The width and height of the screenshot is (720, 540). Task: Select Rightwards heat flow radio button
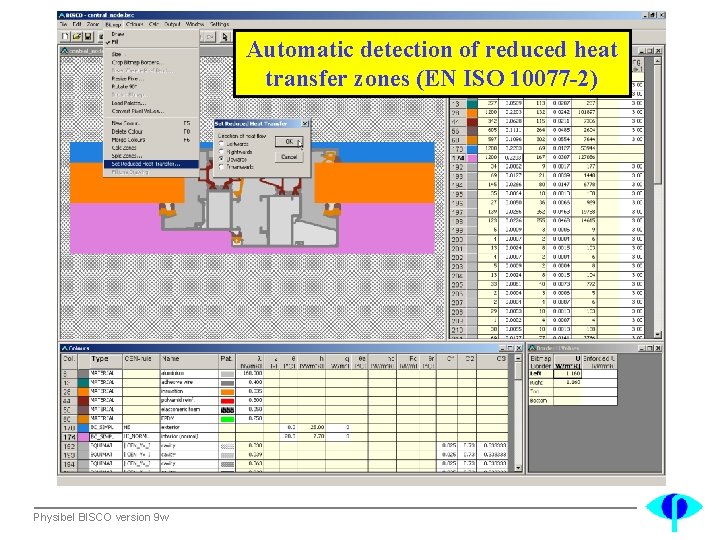(x=221, y=152)
